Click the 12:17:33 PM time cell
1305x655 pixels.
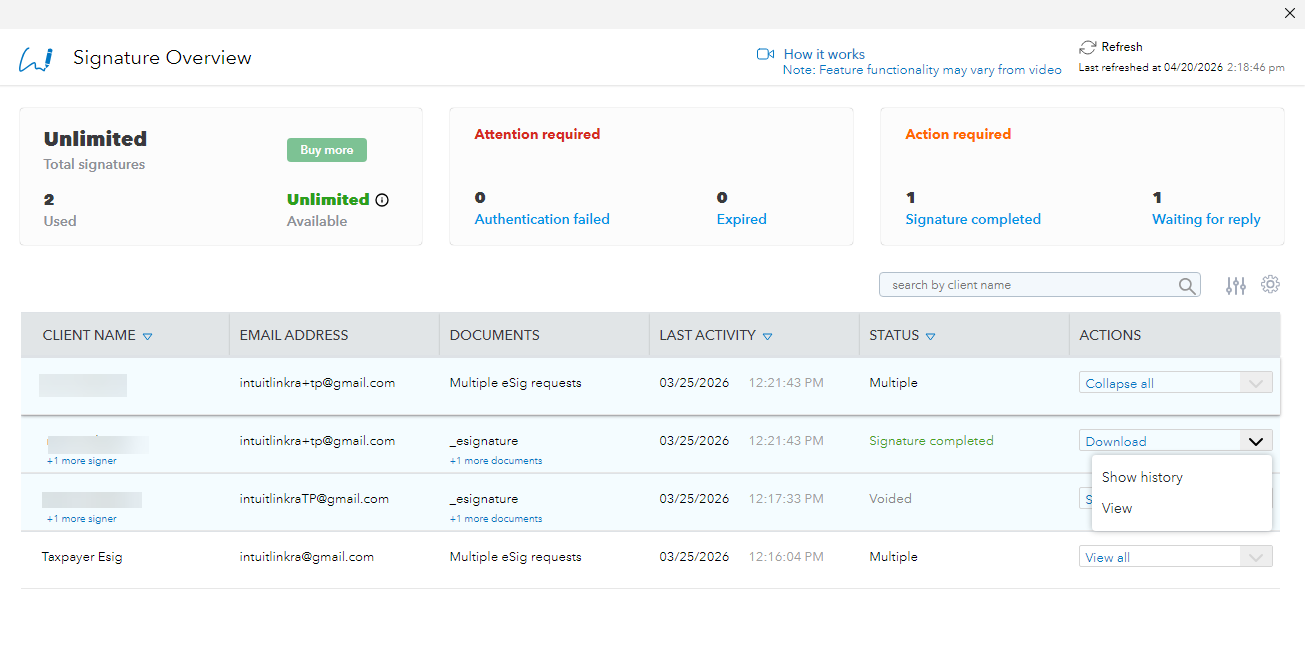tap(785, 499)
